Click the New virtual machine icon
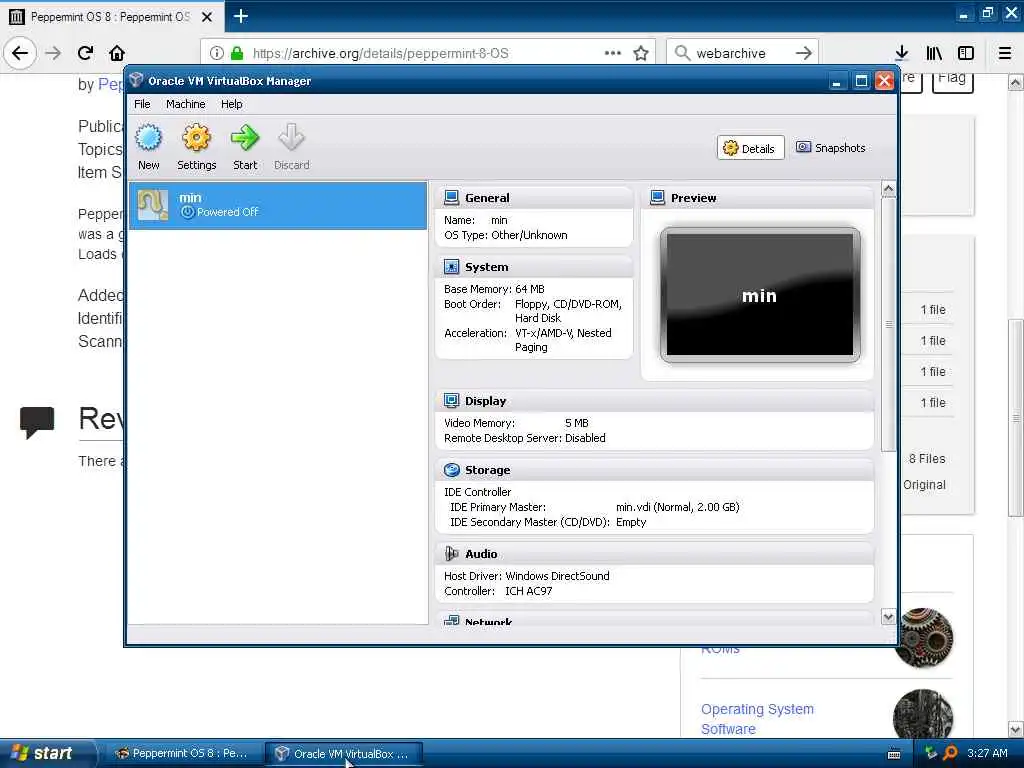Screen dimensions: 1024x768 (x=148, y=148)
